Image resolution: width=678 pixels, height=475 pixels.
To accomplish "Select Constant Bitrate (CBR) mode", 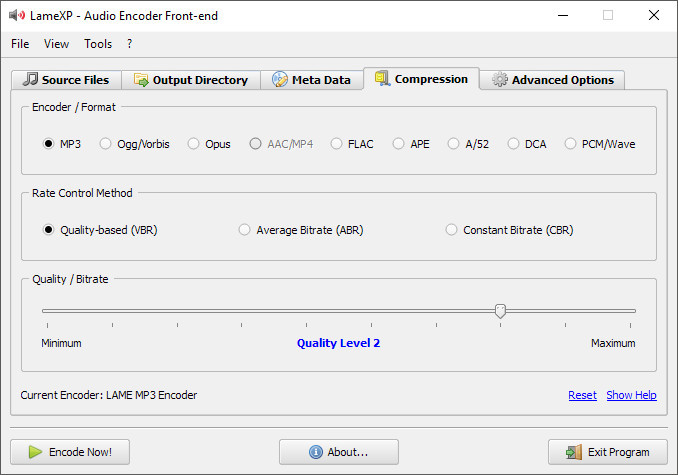I will 452,230.
